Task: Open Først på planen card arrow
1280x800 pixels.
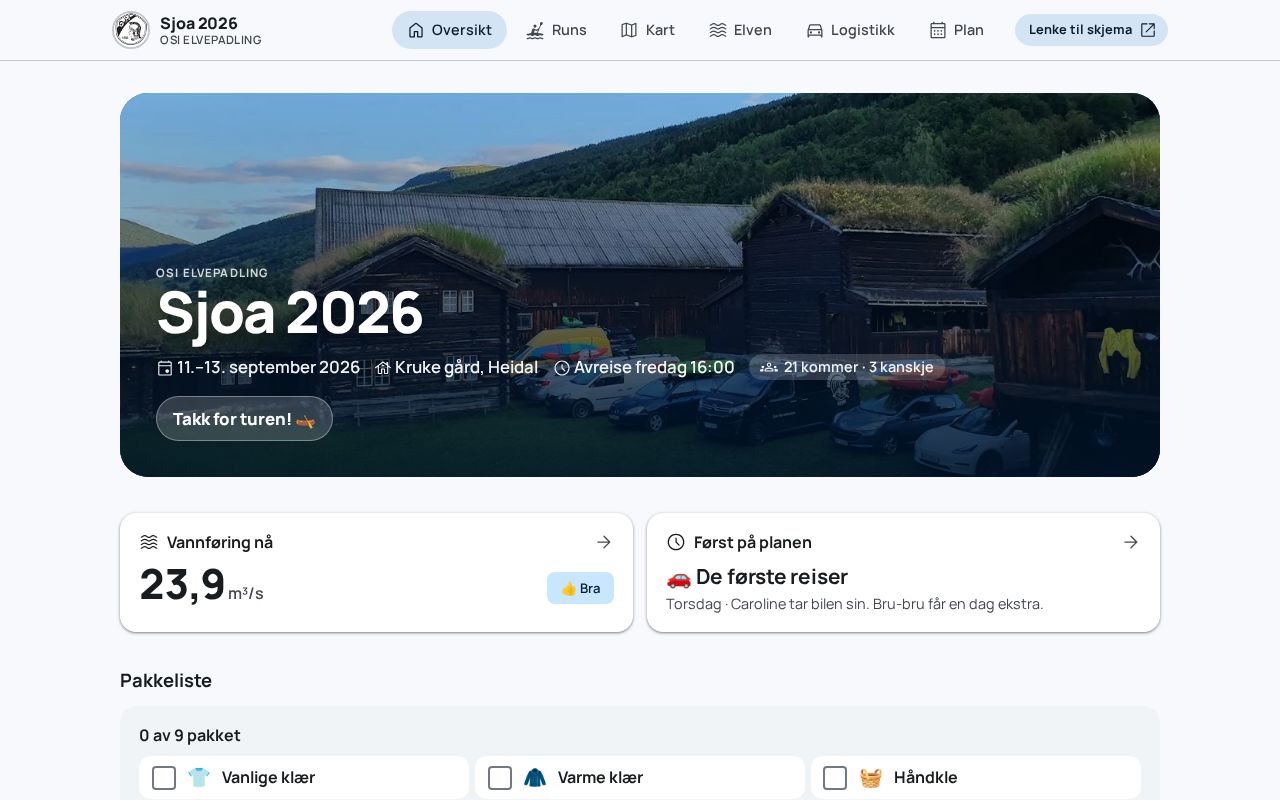Action: coord(1131,542)
